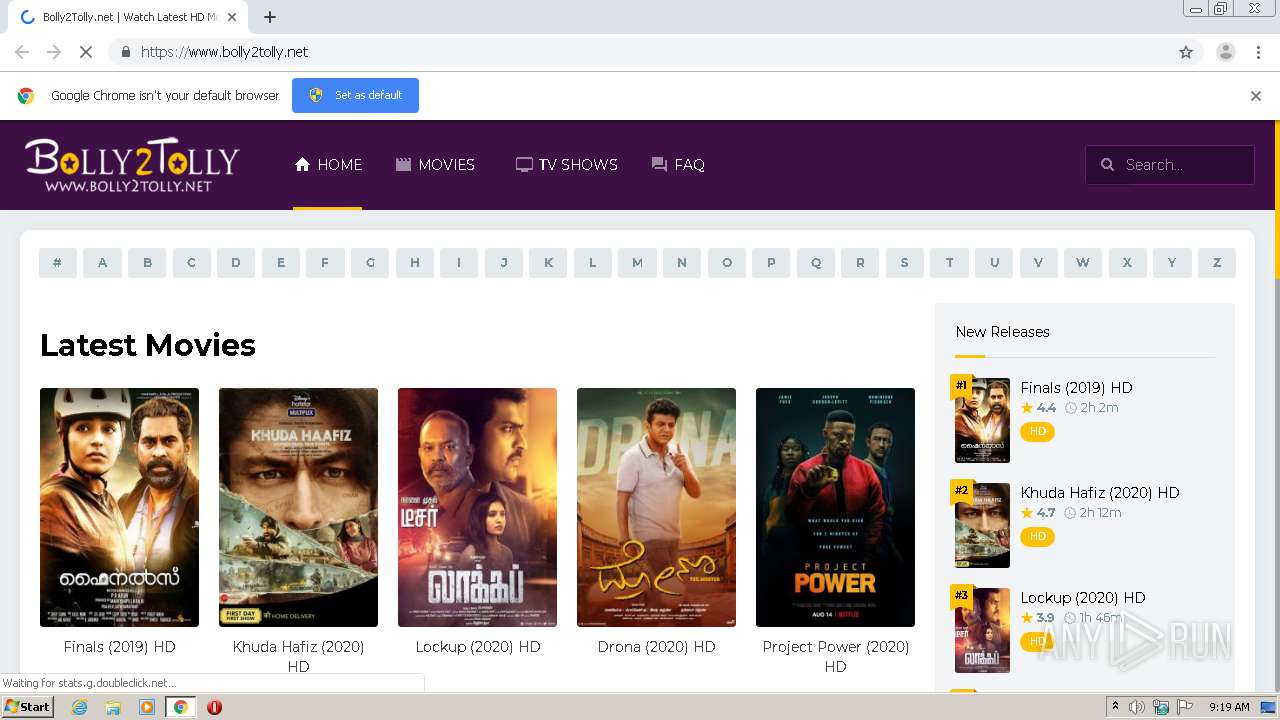
Task: Open the Drona movie poster
Action: (x=656, y=507)
